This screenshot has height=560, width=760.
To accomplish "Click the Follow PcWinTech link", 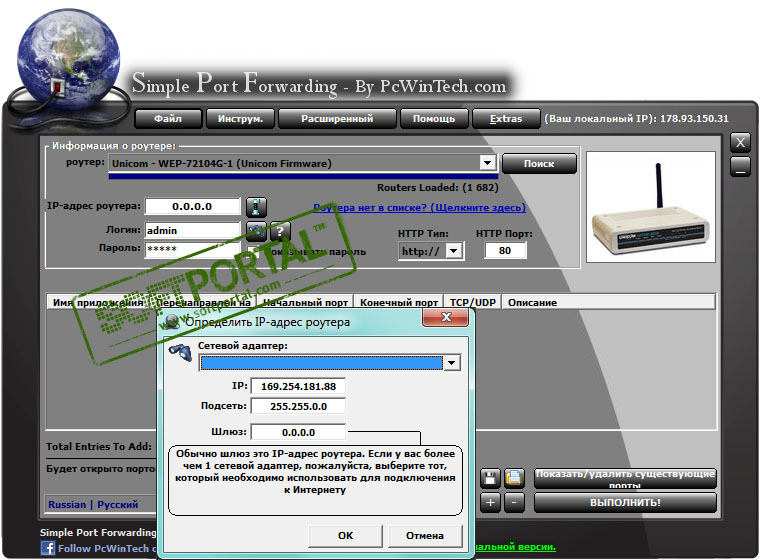I will (107, 548).
